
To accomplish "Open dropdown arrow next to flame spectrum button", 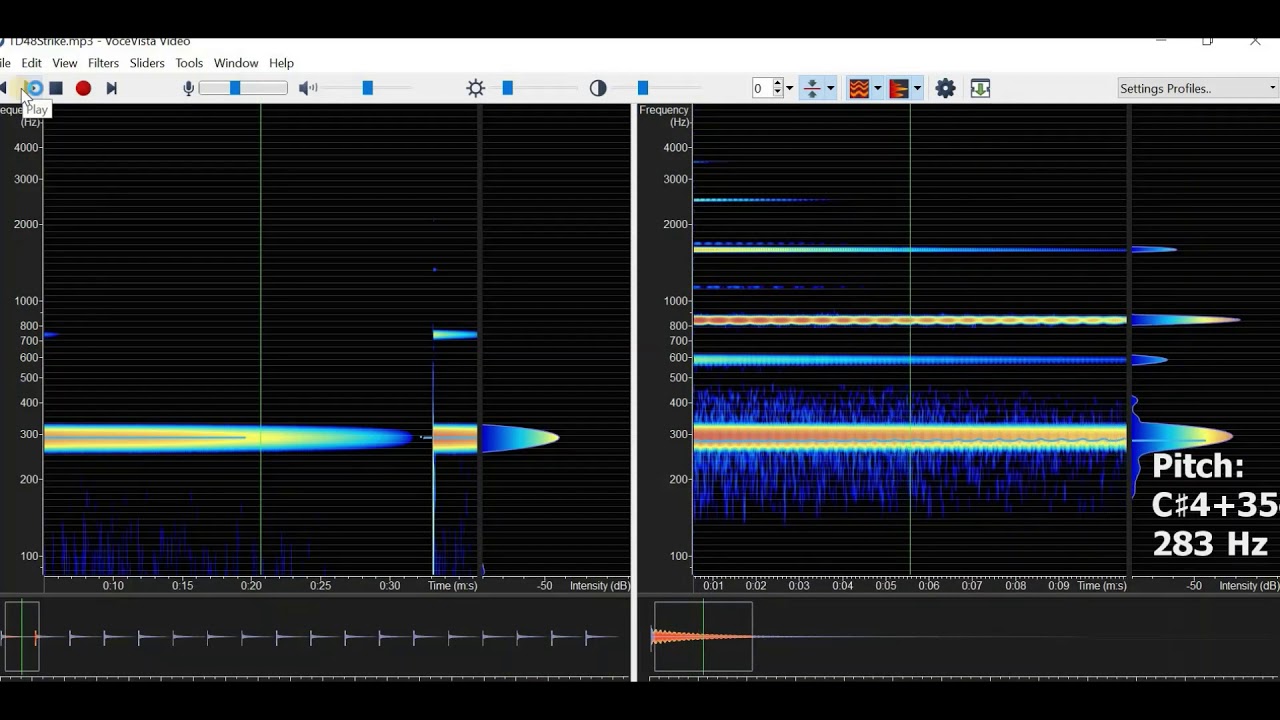I will (917, 88).
